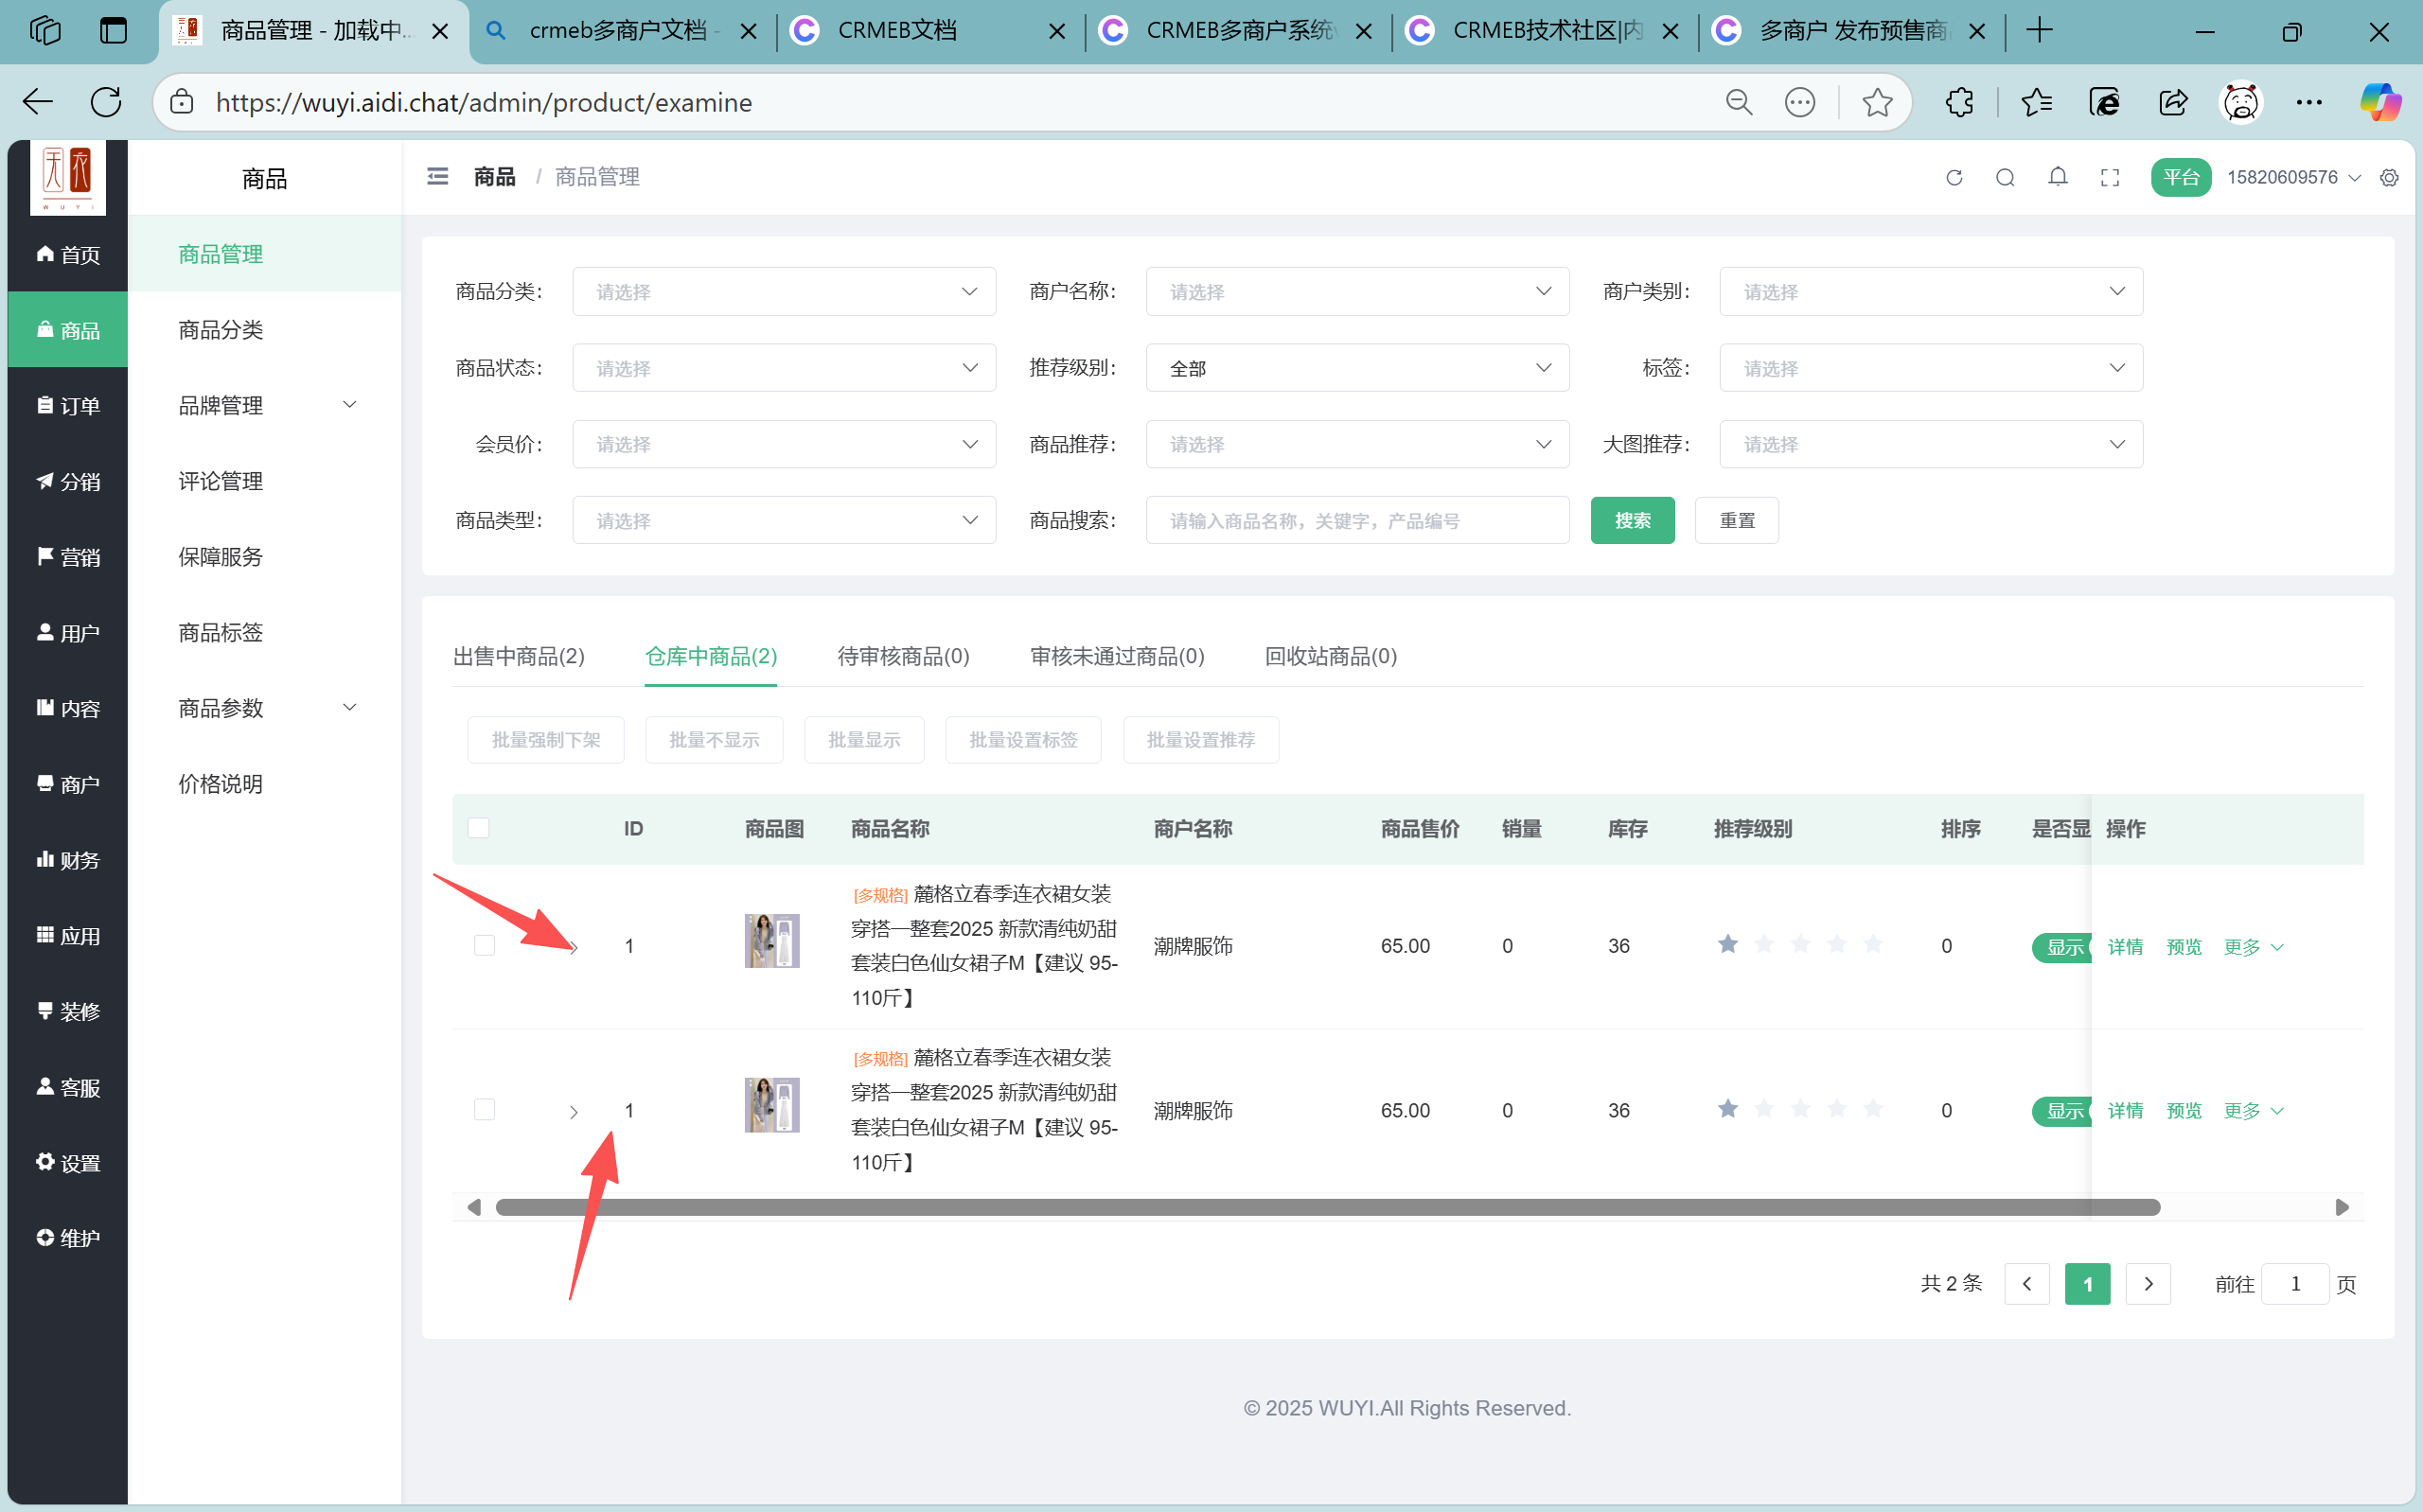This screenshot has height=1512, width=2423.
Task: Set second product's recommendation to fifth star
Action: tap(1873, 1109)
